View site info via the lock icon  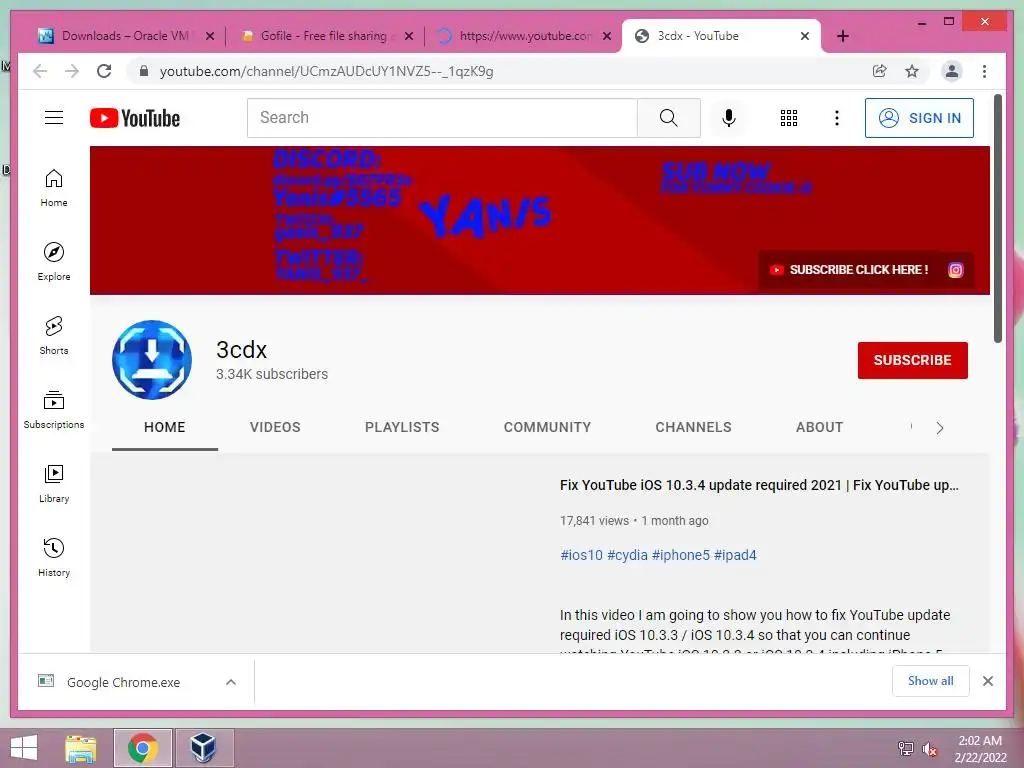point(144,71)
